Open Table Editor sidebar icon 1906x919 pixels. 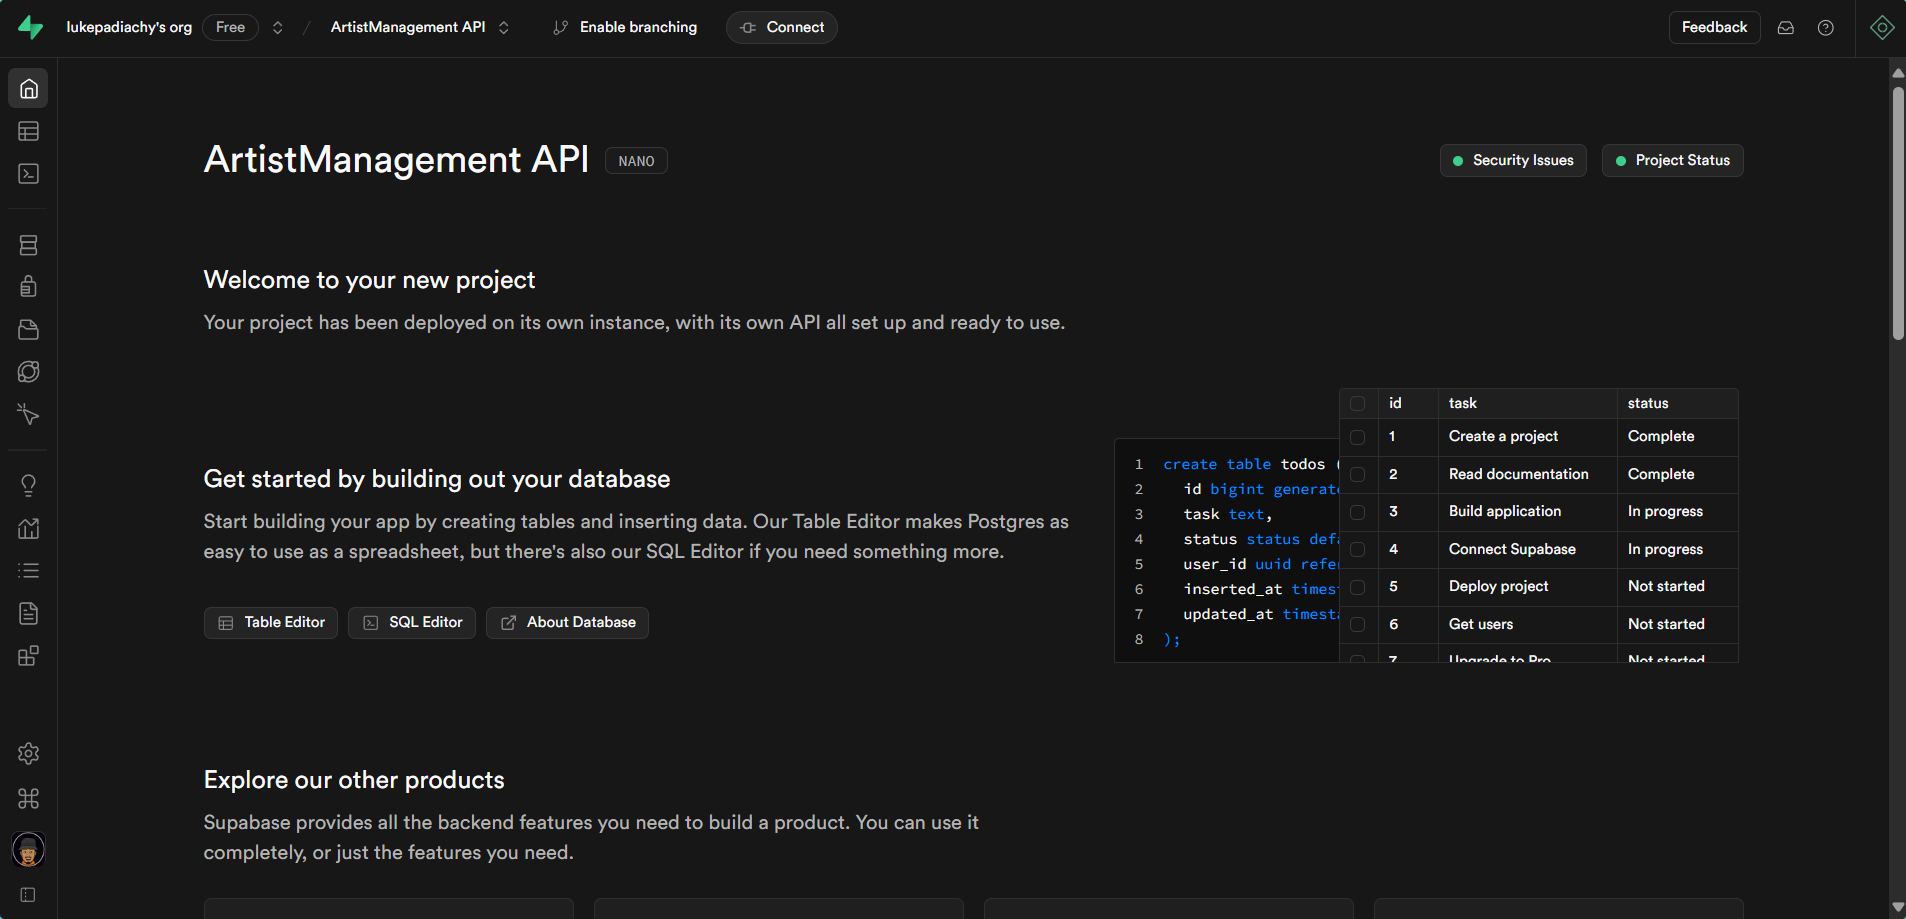(29, 131)
